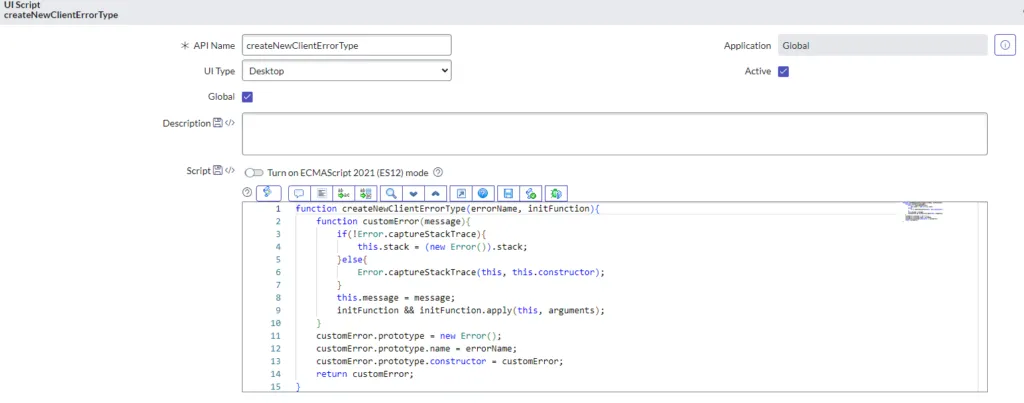Click the replace icon in script toolbar
The width and height of the screenshot is (1024, 403).
(x=344, y=193)
